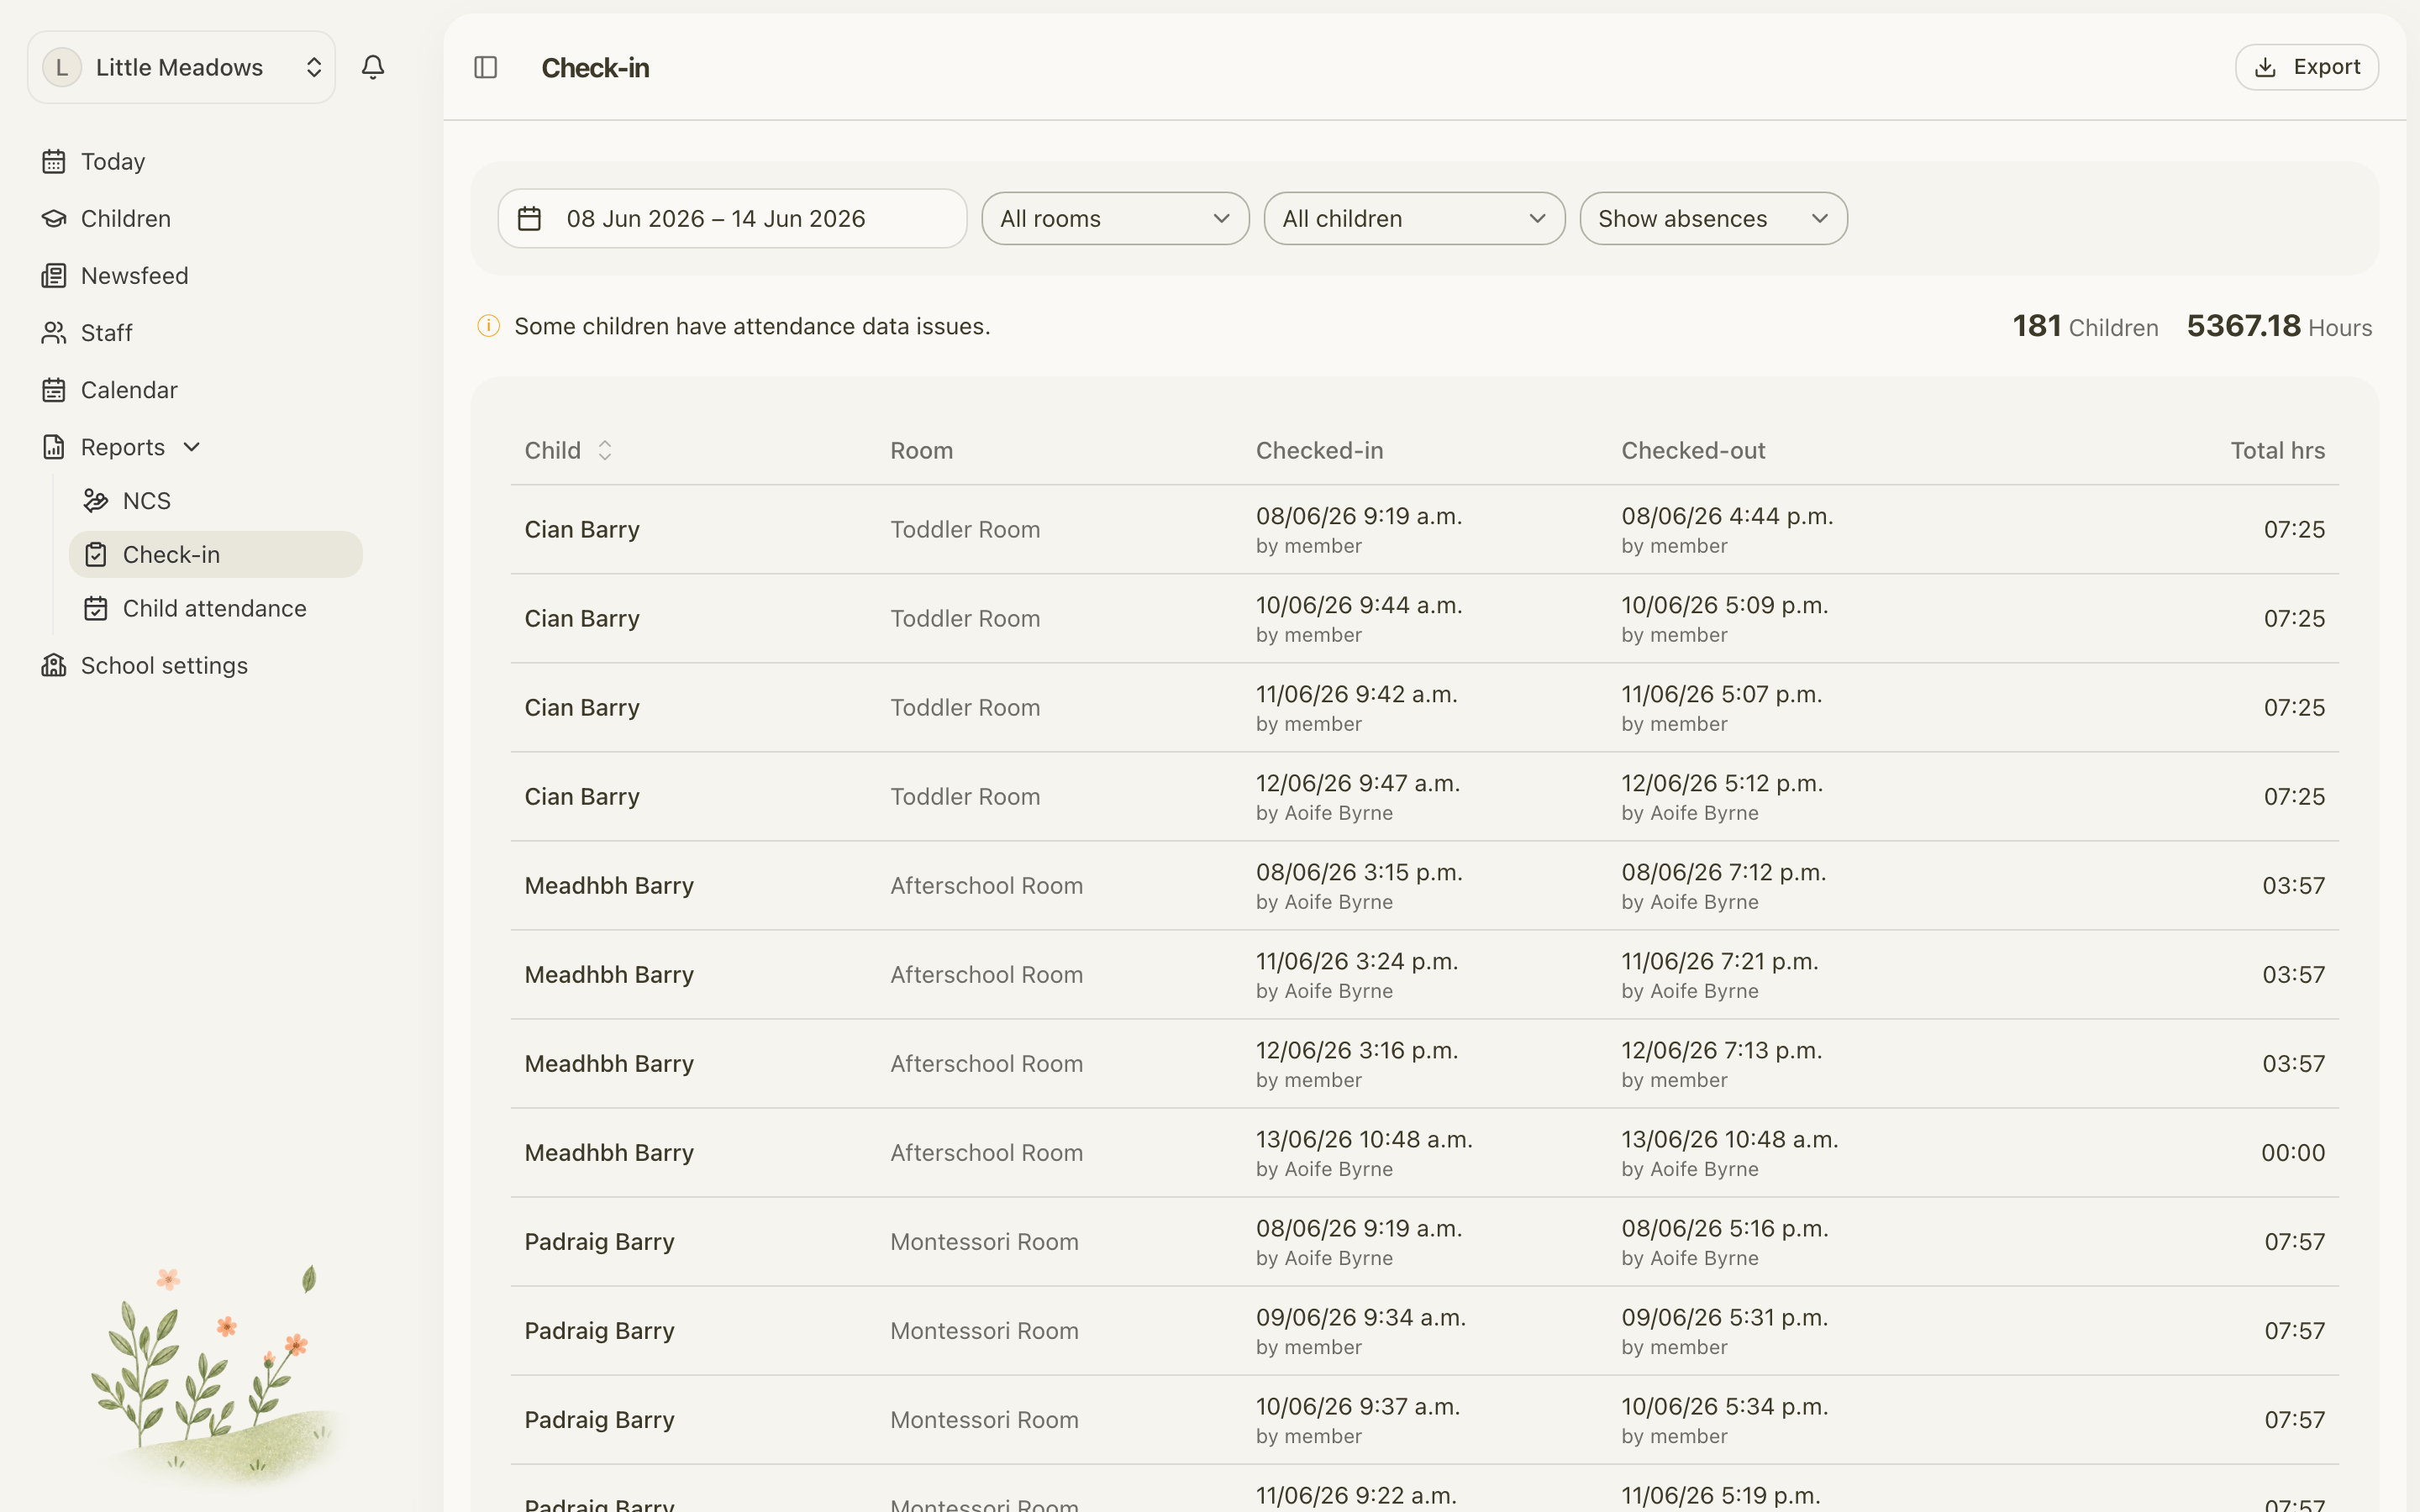The height and width of the screenshot is (1512, 2420).
Task: Open the NCS report
Action: (146, 500)
